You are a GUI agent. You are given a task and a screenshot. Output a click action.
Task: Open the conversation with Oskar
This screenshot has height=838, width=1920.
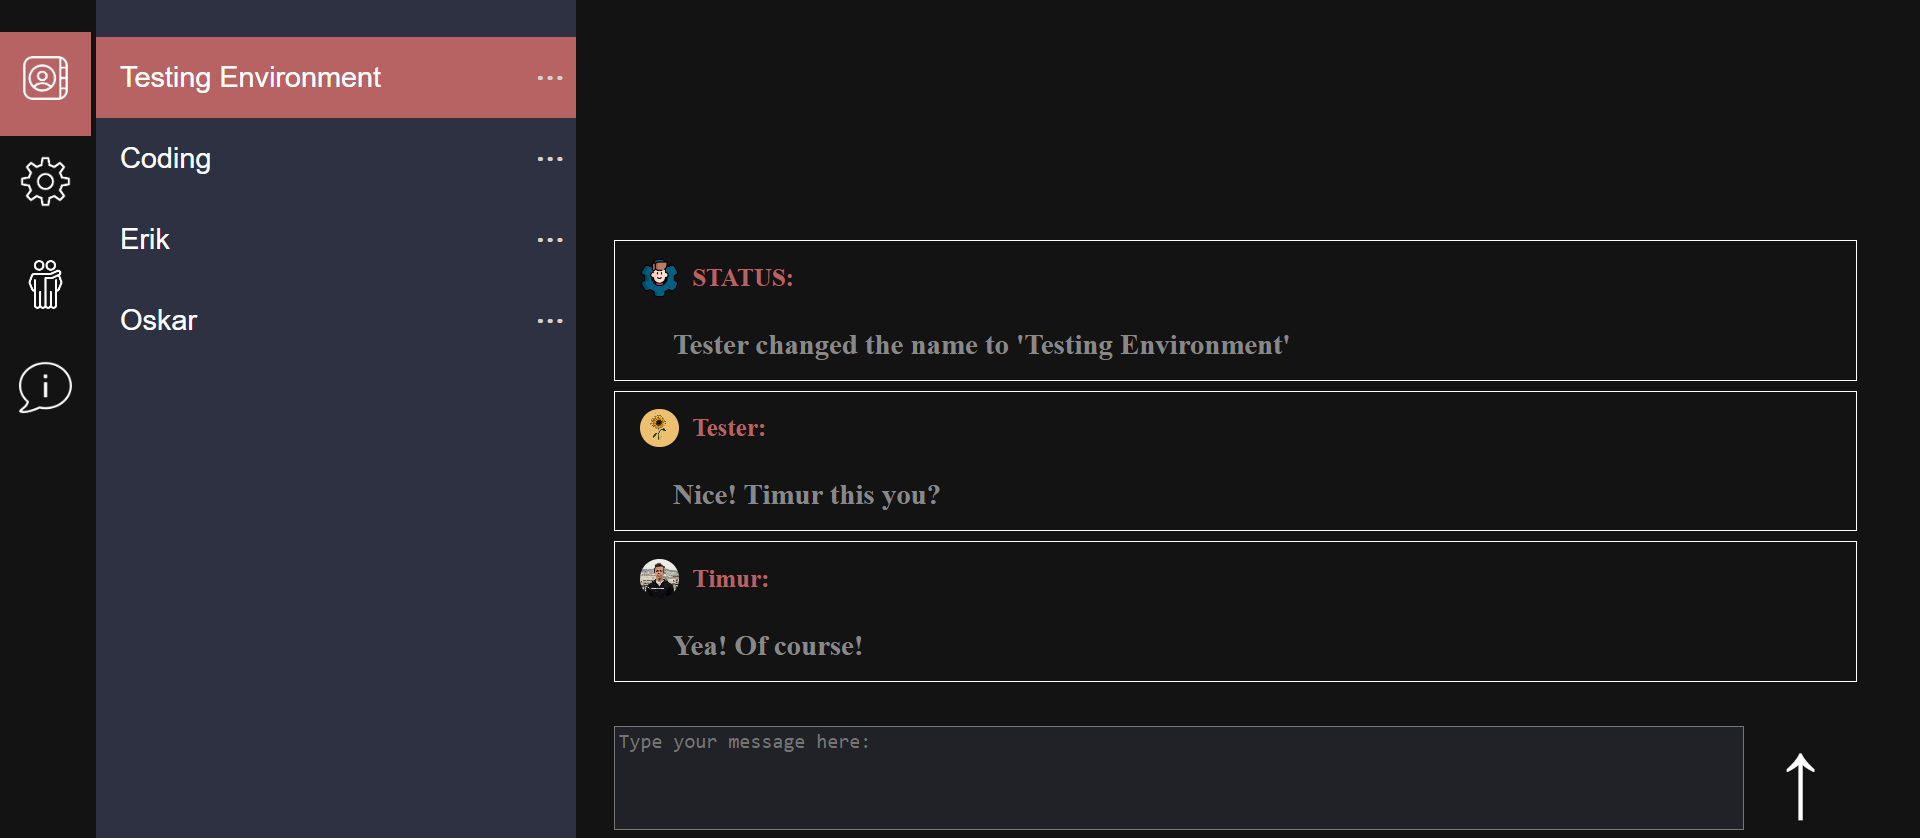pyautogui.click(x=159, y=321)
